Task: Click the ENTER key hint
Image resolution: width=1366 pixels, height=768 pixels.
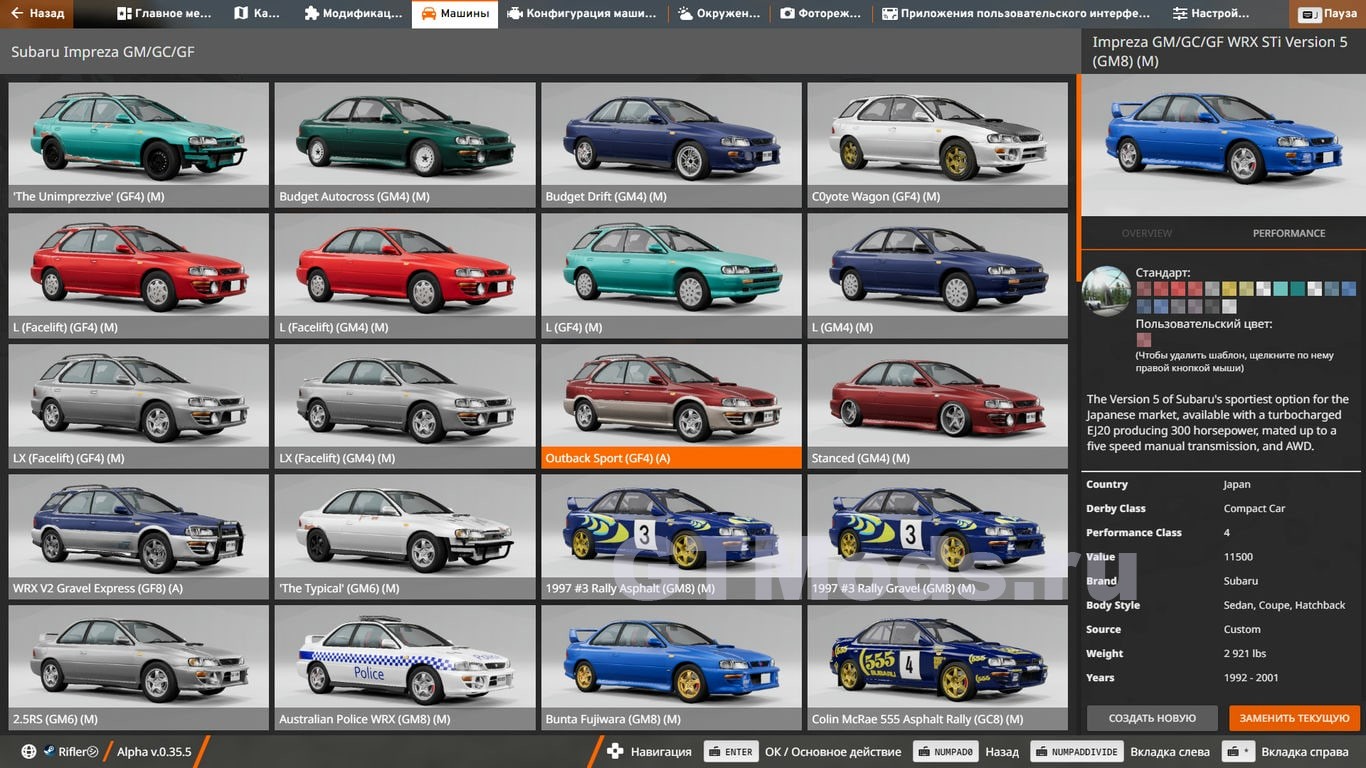Action: pos(731,752)
